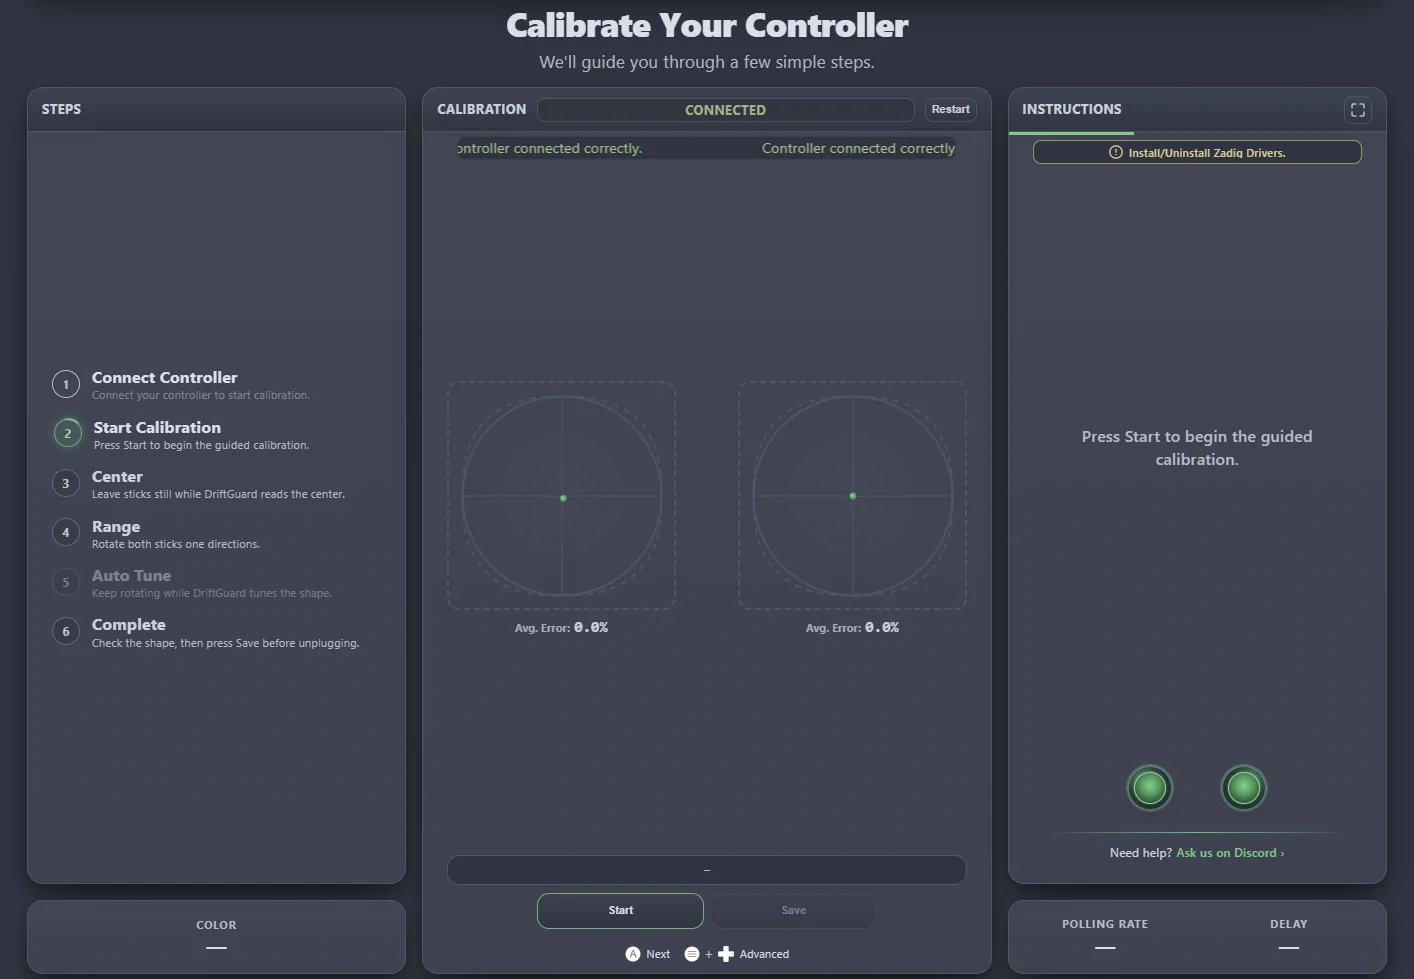The height and width of the screenshot is (979, 1414).
Task: Click 'Rotate both sticks one directions.' text
Action: [176, 544]
